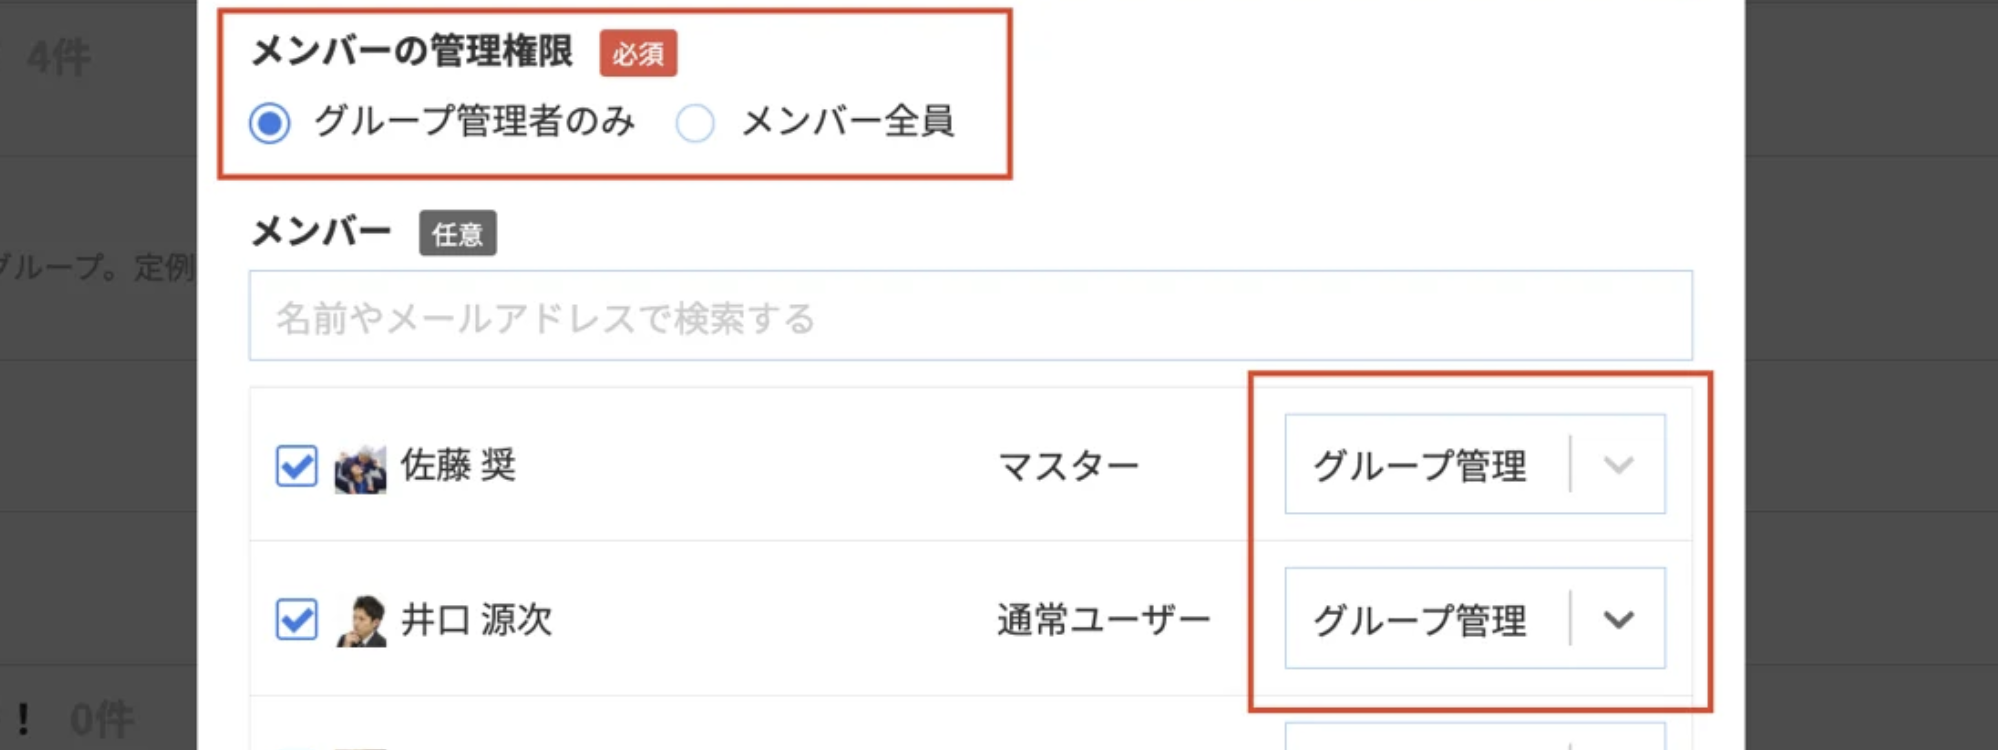Select the メンバー全員 radio option

(695, 123)
